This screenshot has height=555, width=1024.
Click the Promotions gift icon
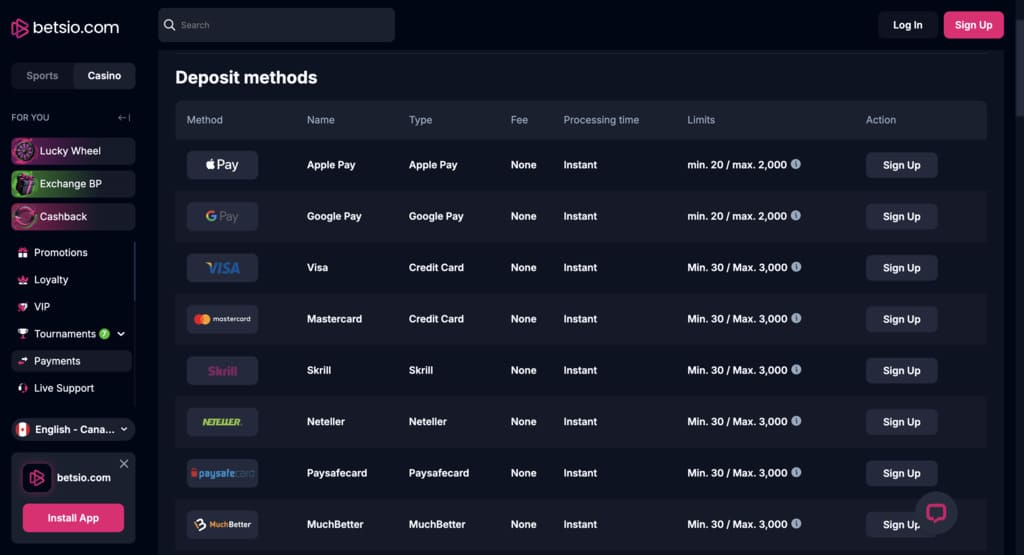(x=23, y=253)
